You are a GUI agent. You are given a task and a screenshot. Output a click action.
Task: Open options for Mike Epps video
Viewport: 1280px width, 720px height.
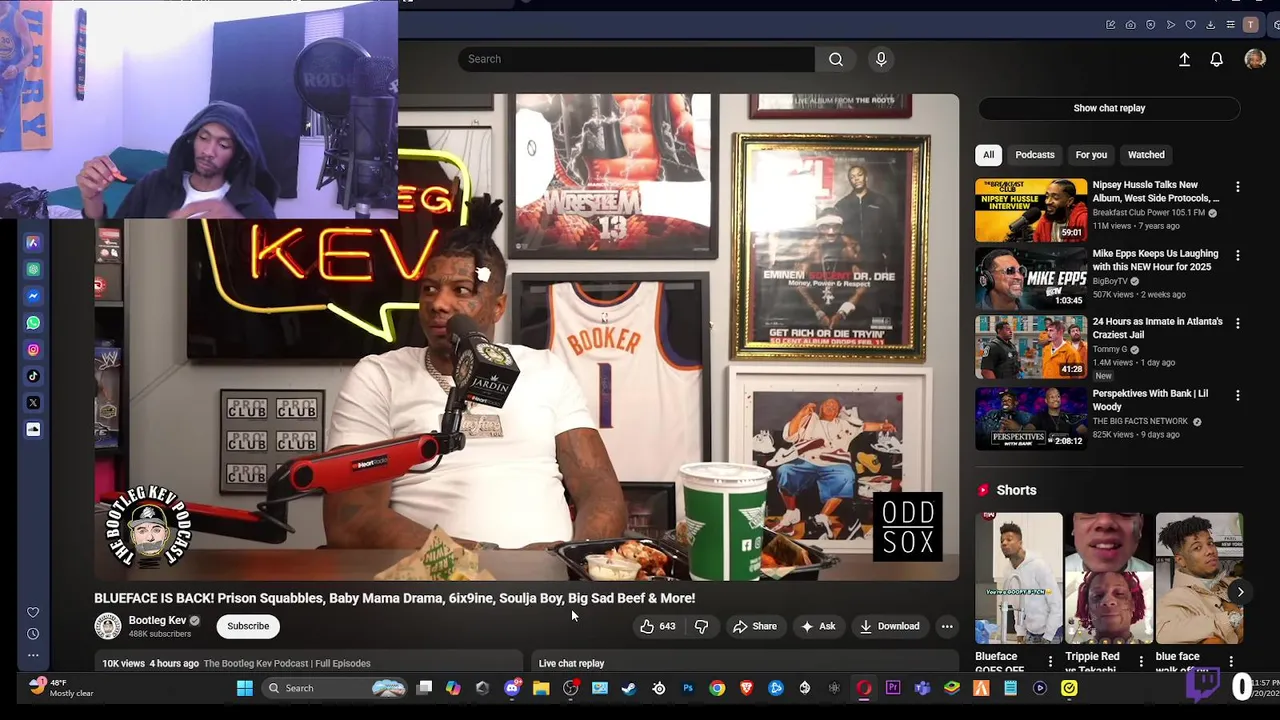point(1237,256)
